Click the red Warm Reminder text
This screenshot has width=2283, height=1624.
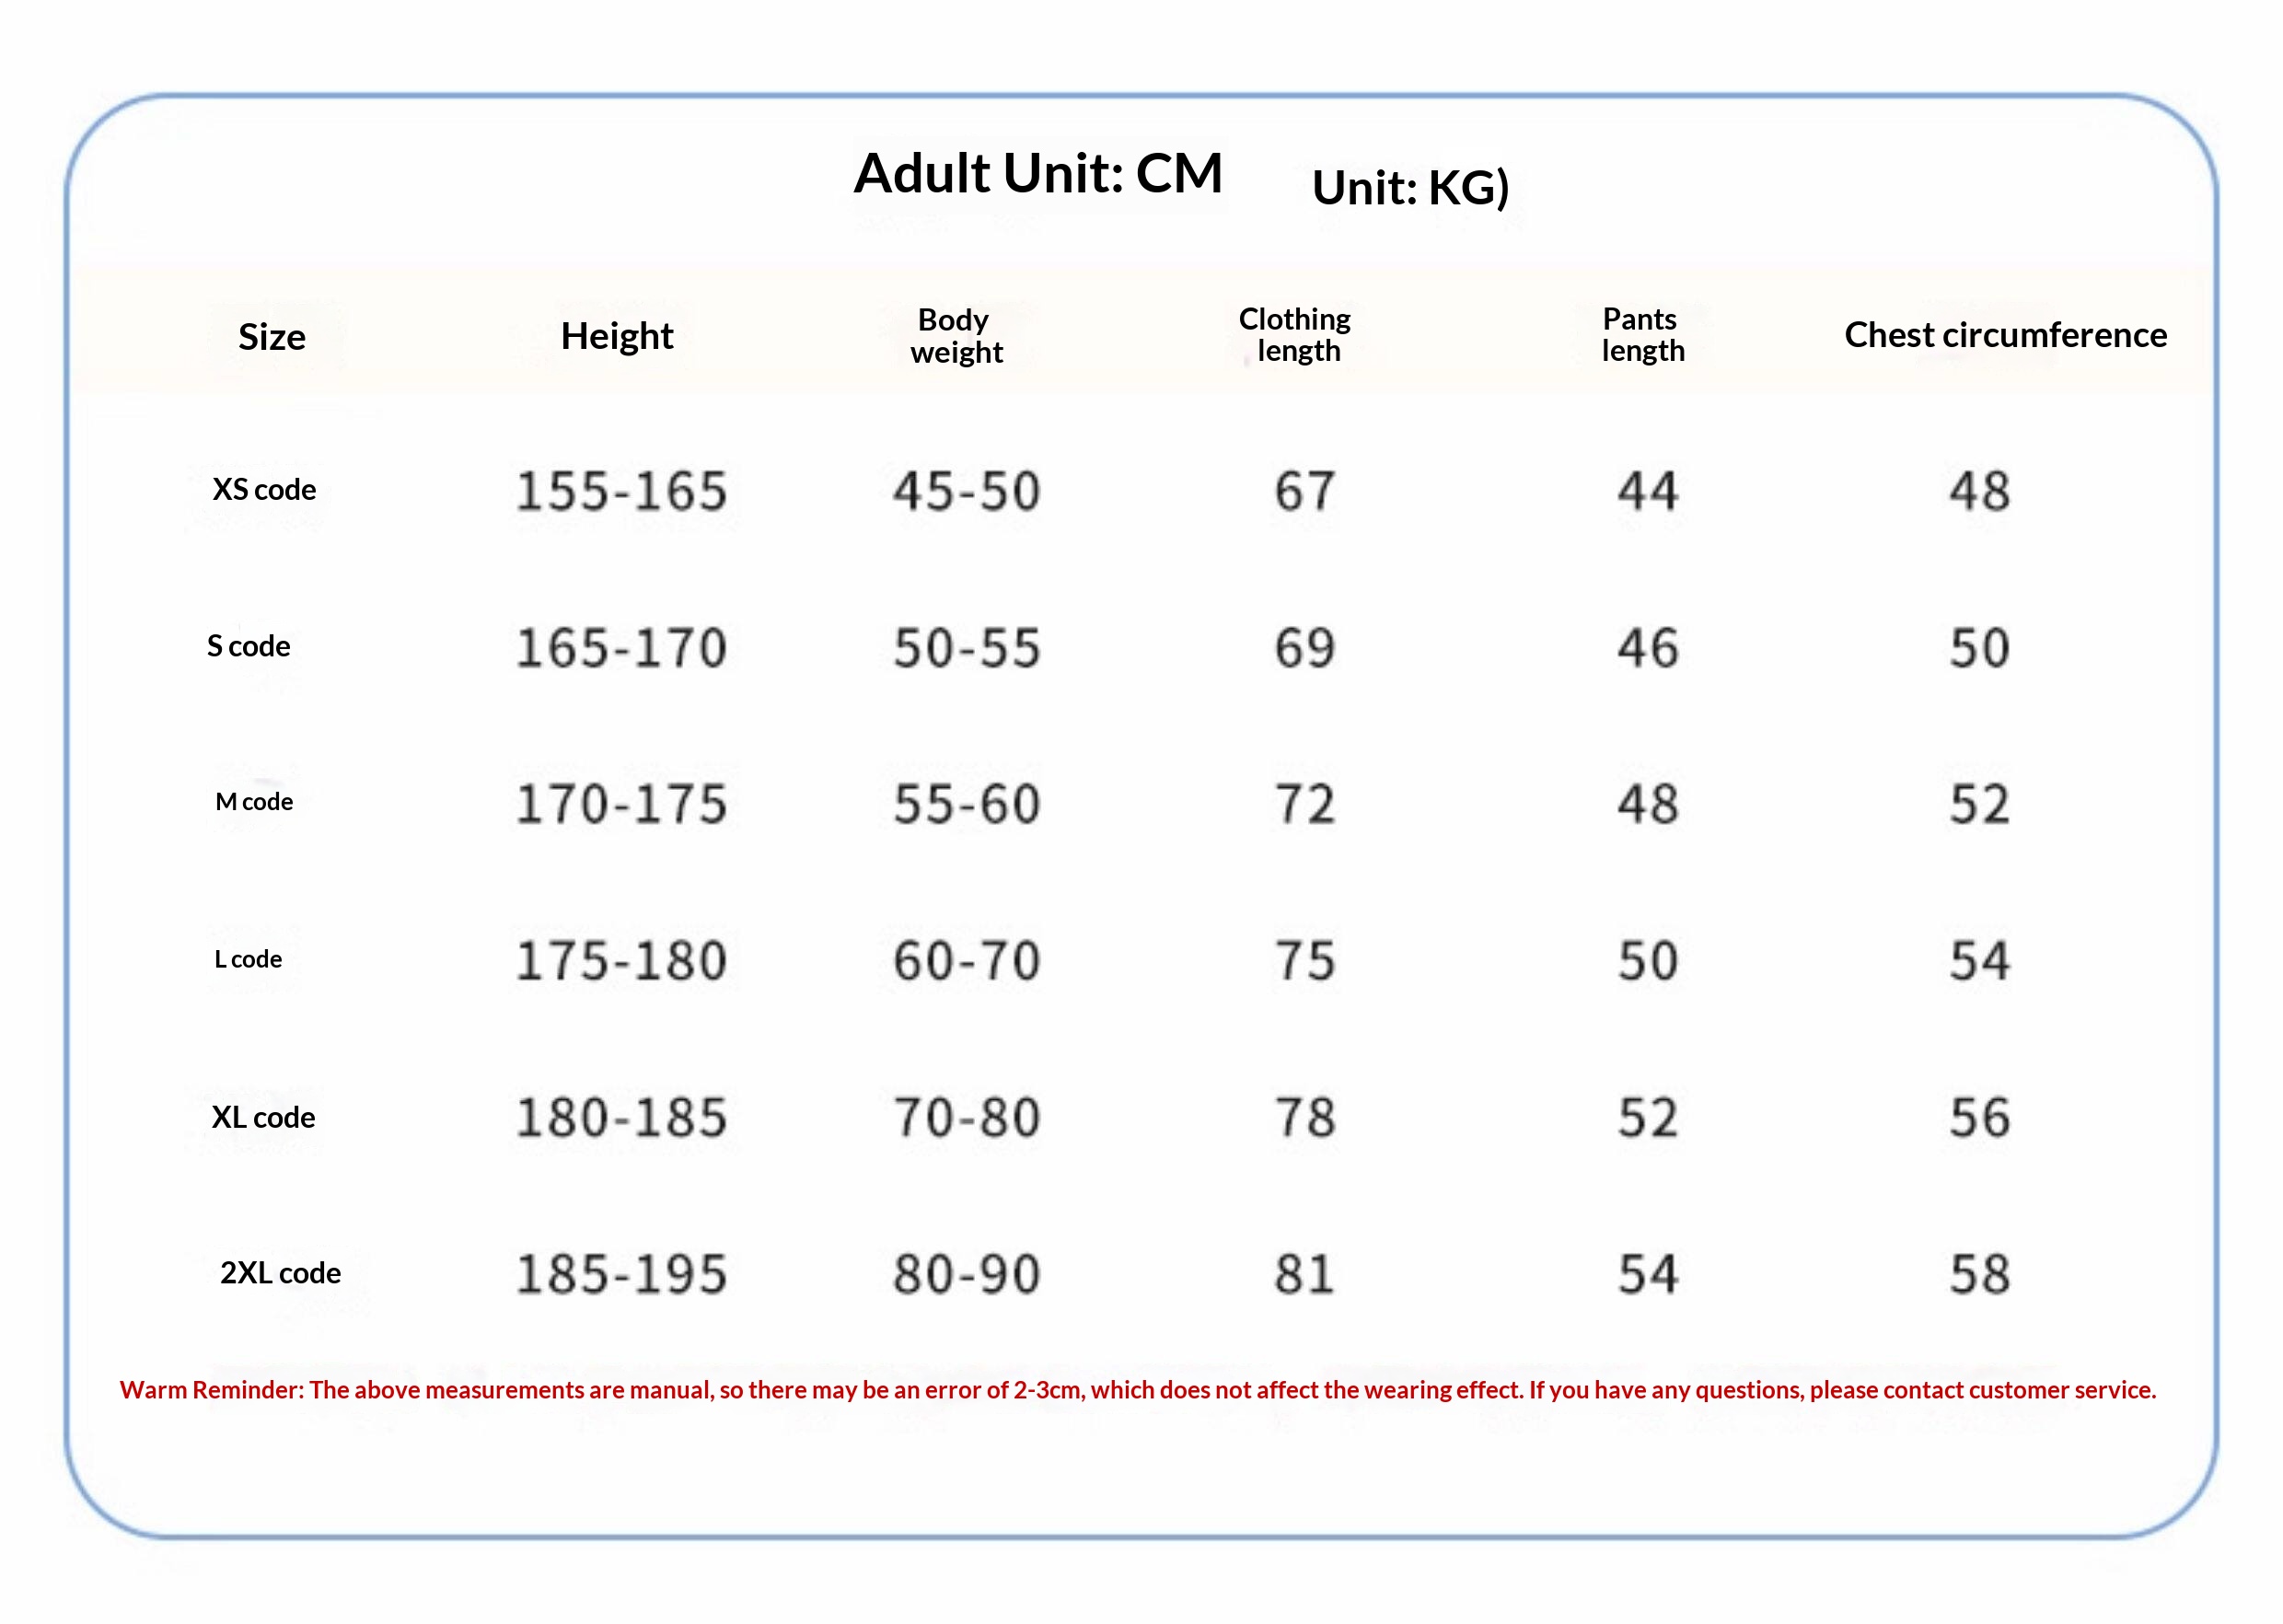pos(1137,1390)
